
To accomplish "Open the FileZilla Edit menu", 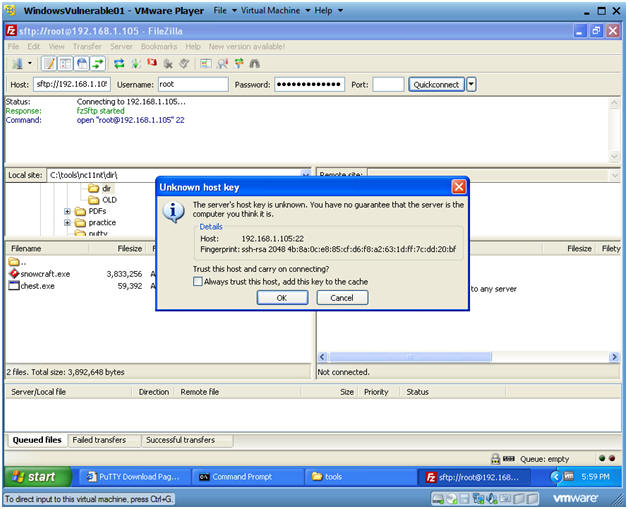I will tap(34, 46).
